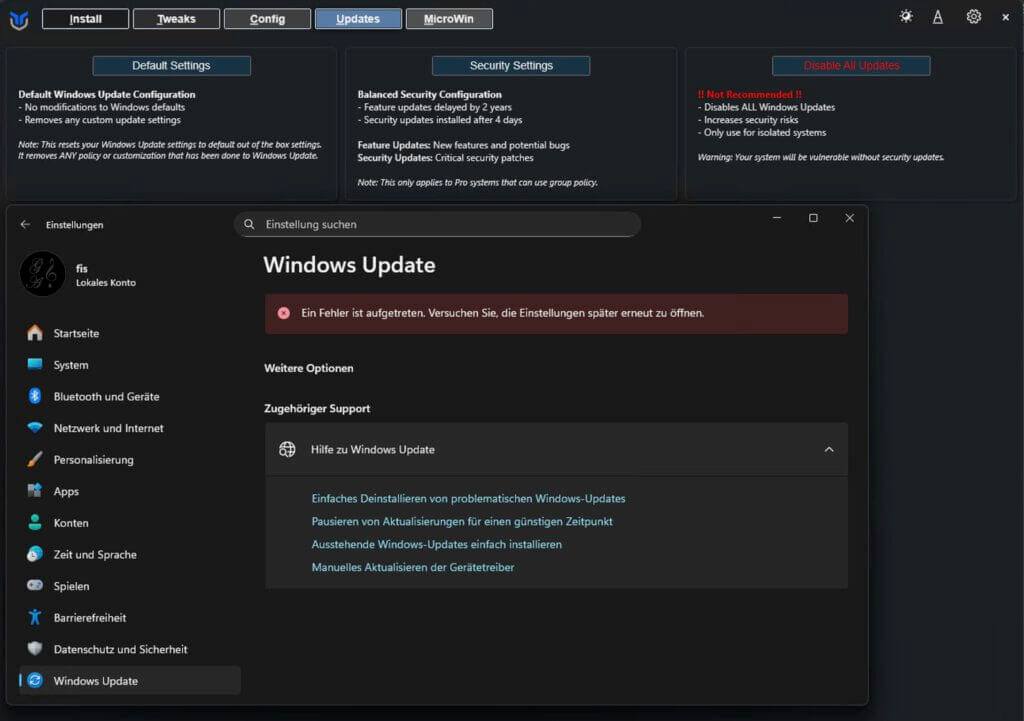1024x721 pixels.
Task: Click the Windows Update page title
Action: pyautogui.click(x=349, y=265)
